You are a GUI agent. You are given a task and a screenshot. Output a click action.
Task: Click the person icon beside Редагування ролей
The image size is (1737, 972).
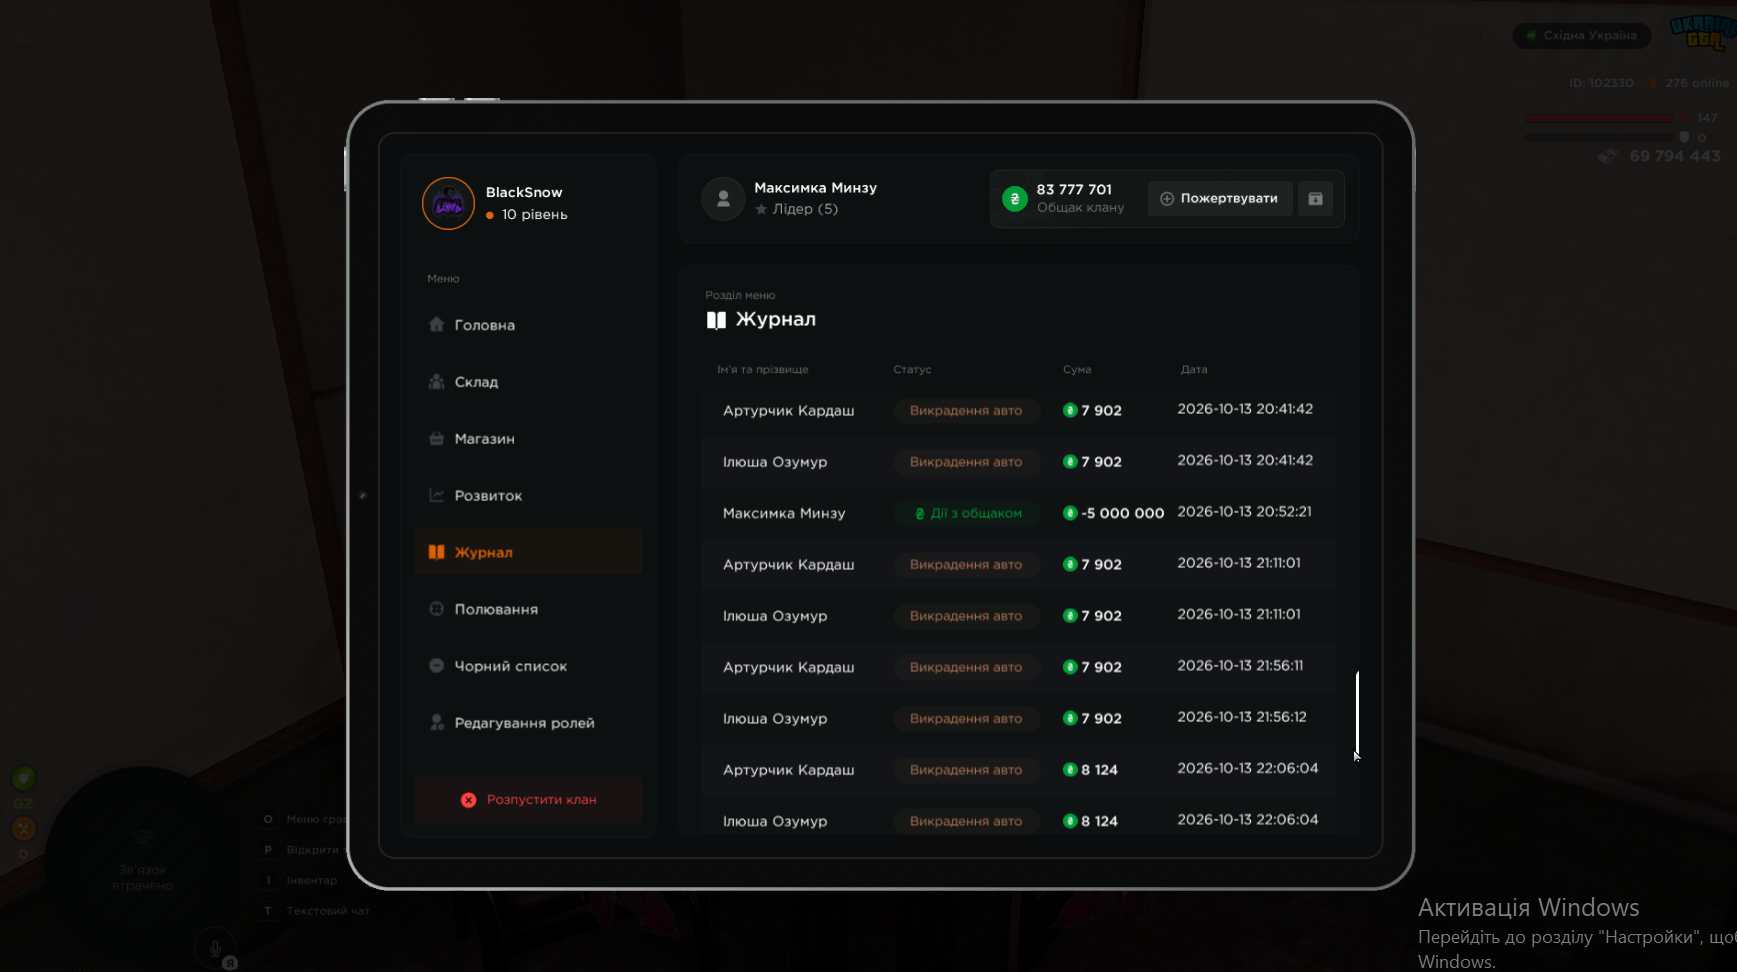(436, 722)
